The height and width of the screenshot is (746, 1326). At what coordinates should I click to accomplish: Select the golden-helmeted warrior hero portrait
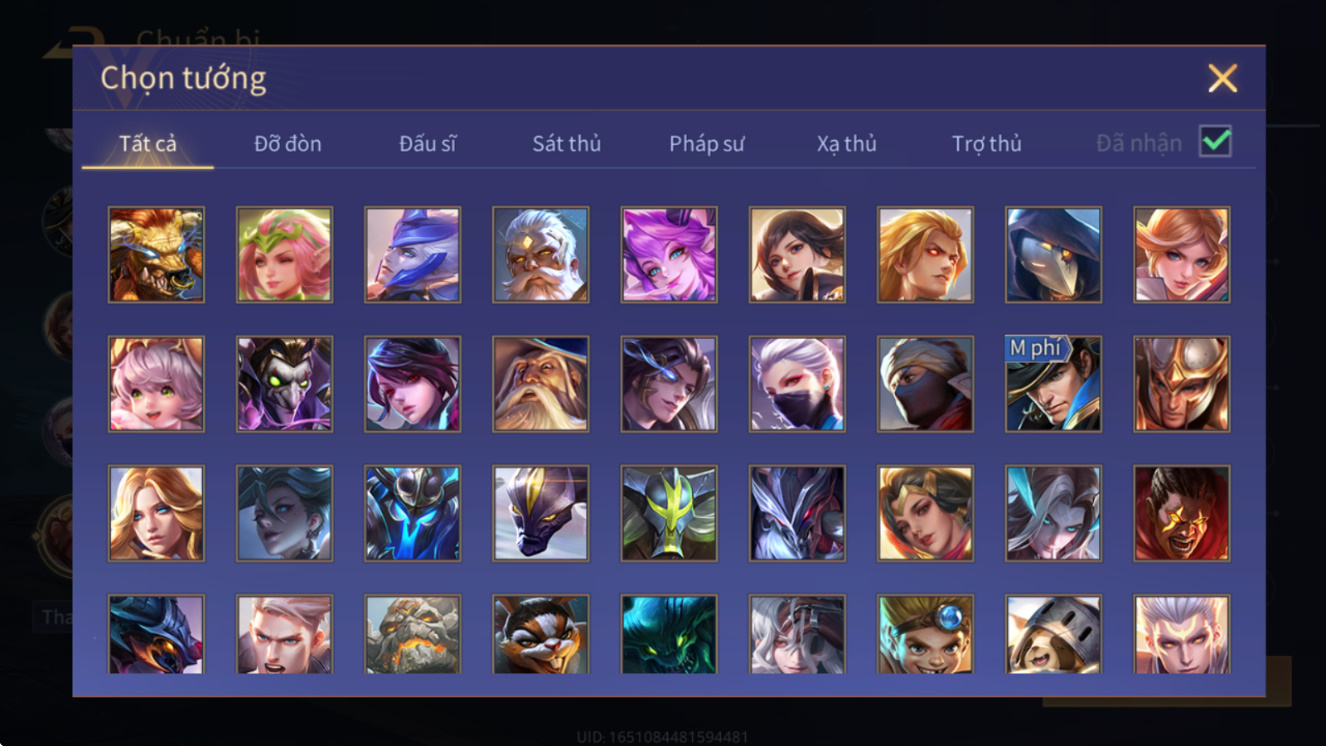point(1181,384)
